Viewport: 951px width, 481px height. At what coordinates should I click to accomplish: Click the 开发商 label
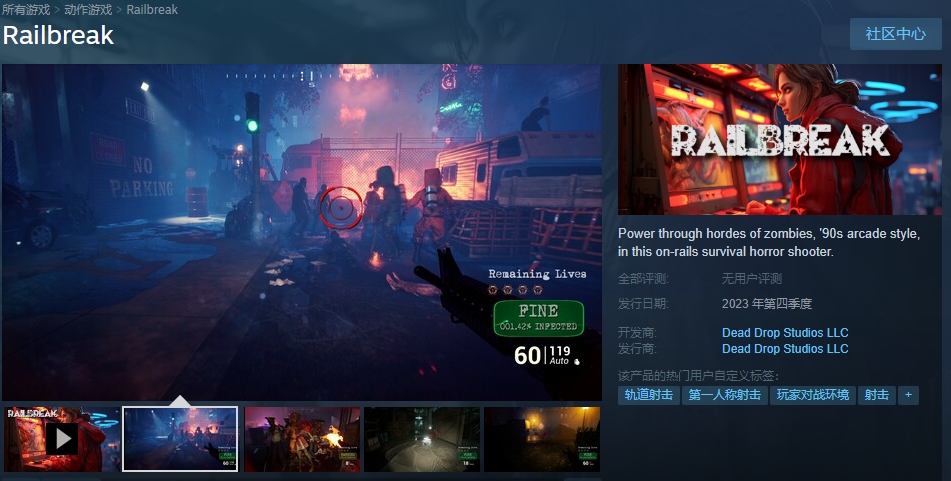[x=637, y=332]
